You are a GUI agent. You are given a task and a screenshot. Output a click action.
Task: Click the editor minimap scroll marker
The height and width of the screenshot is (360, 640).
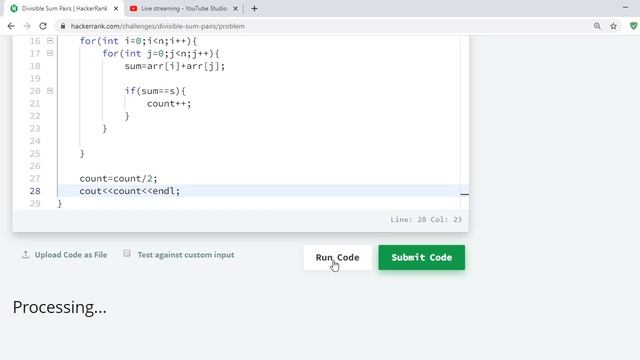pos(464,194)
